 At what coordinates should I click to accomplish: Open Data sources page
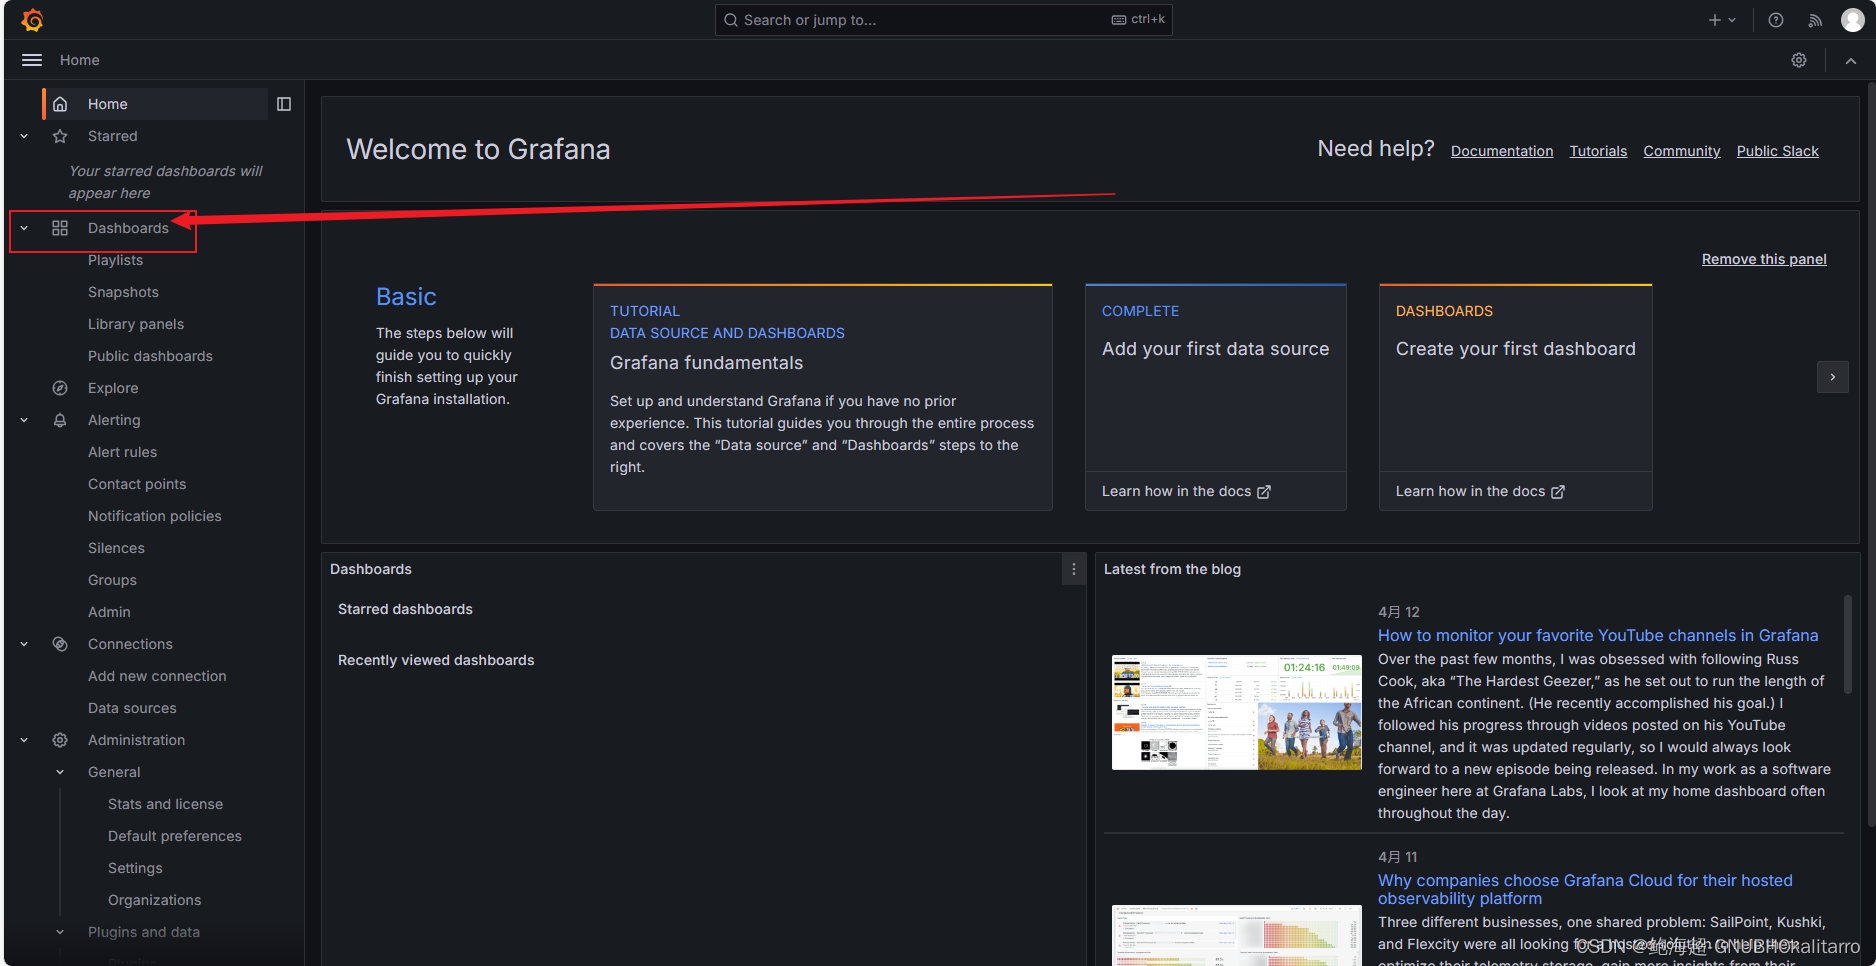pyautogui.click(x=132, y=708)
